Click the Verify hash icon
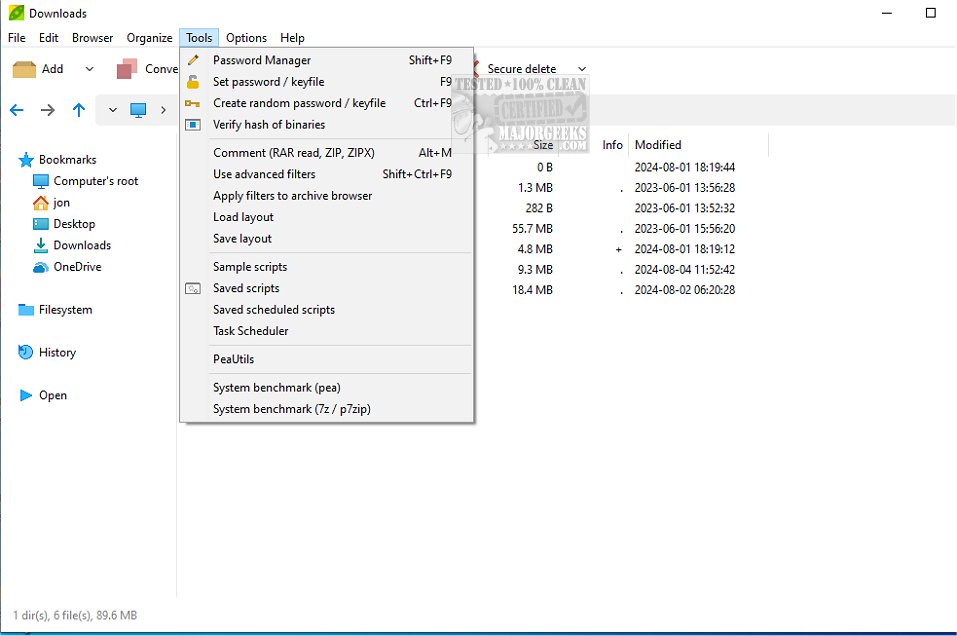957x636 pixels. point(193,125)
